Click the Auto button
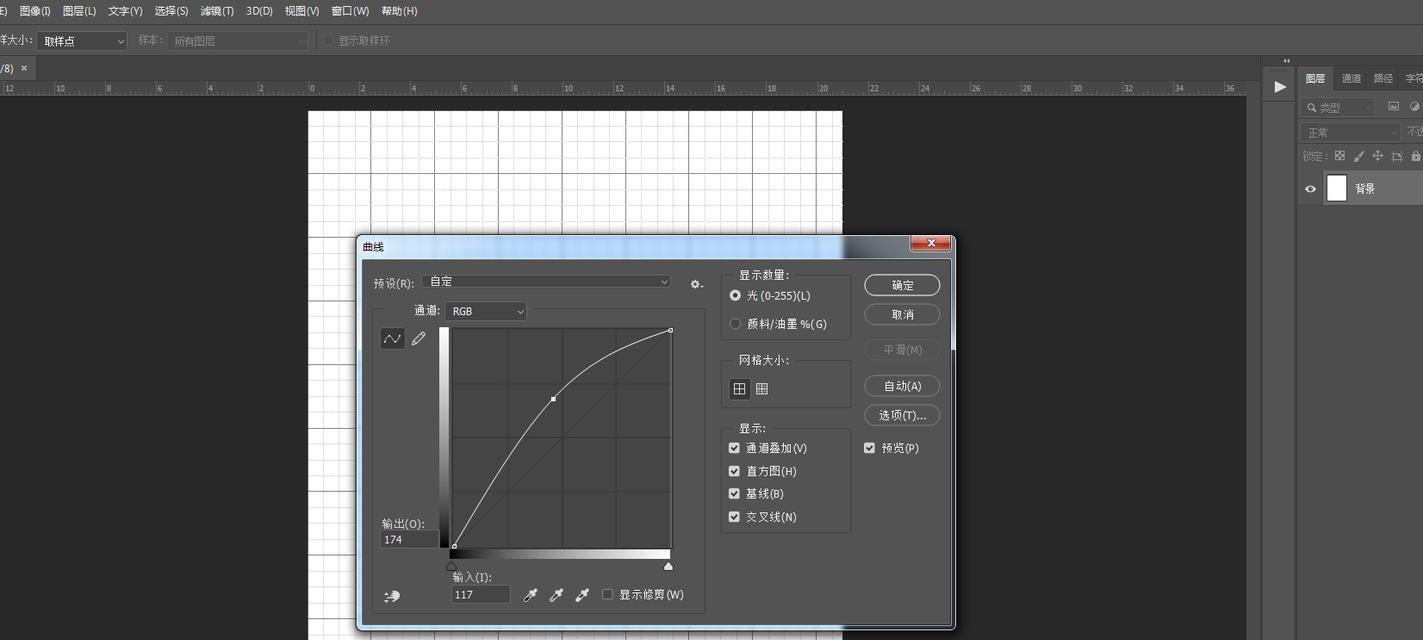The image size is (1423, 640). pyautogui.click(x=902, y=386)
